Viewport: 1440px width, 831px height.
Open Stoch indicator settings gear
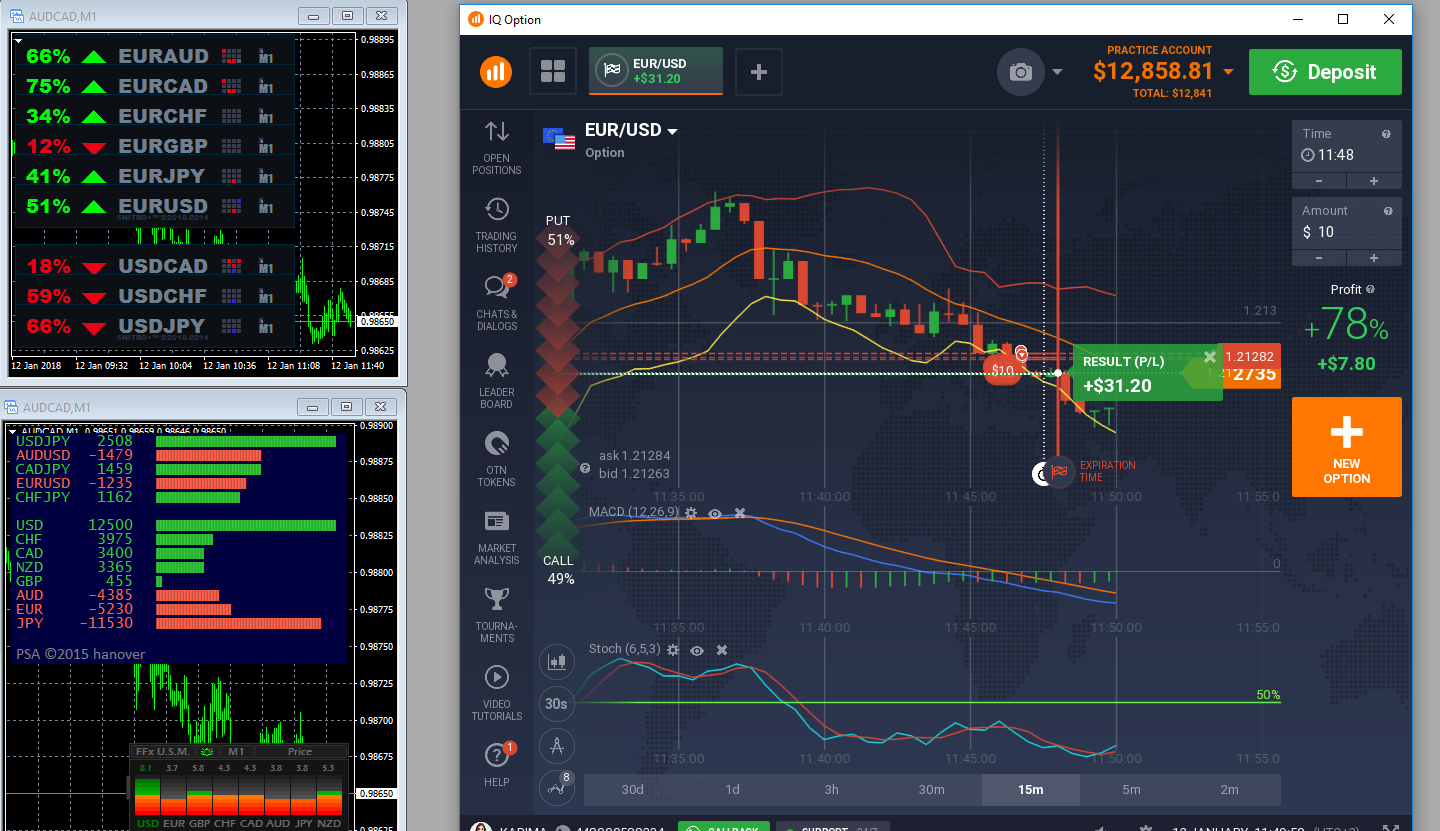(673, 650)
